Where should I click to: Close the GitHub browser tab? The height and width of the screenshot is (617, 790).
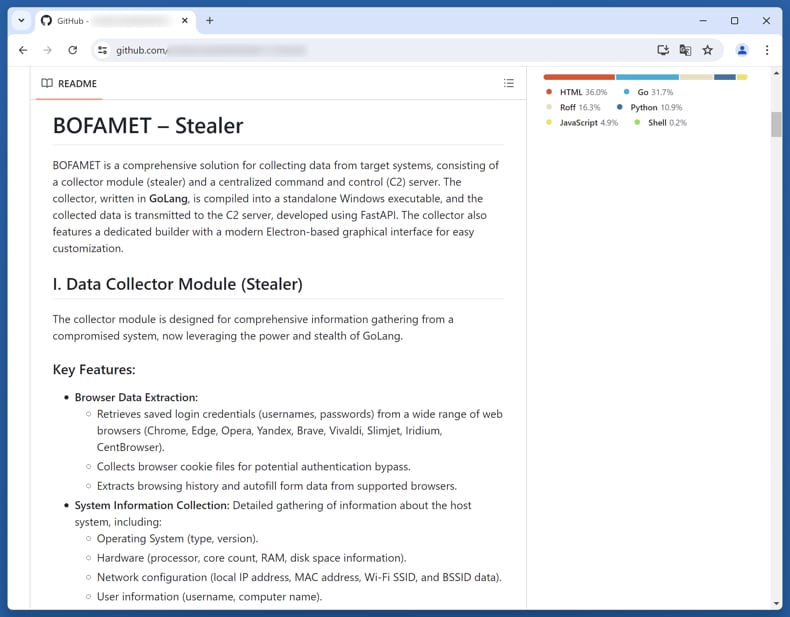click(x=184, y=20)
